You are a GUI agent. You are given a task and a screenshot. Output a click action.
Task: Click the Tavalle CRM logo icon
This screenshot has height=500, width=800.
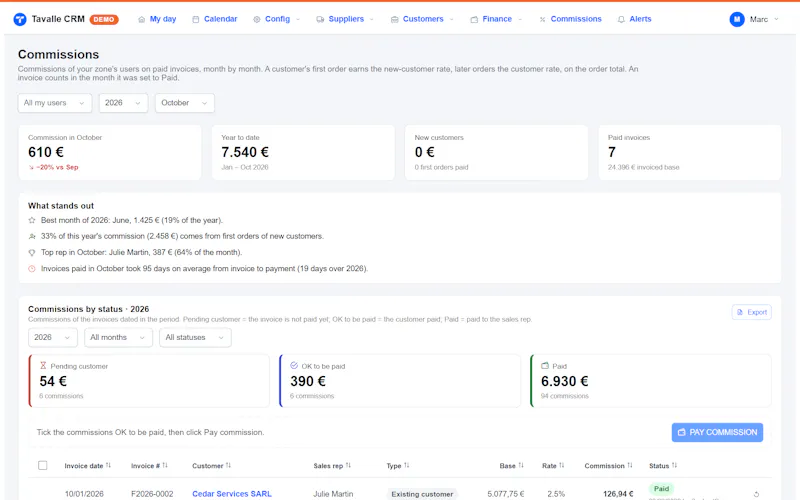[20, 19]
